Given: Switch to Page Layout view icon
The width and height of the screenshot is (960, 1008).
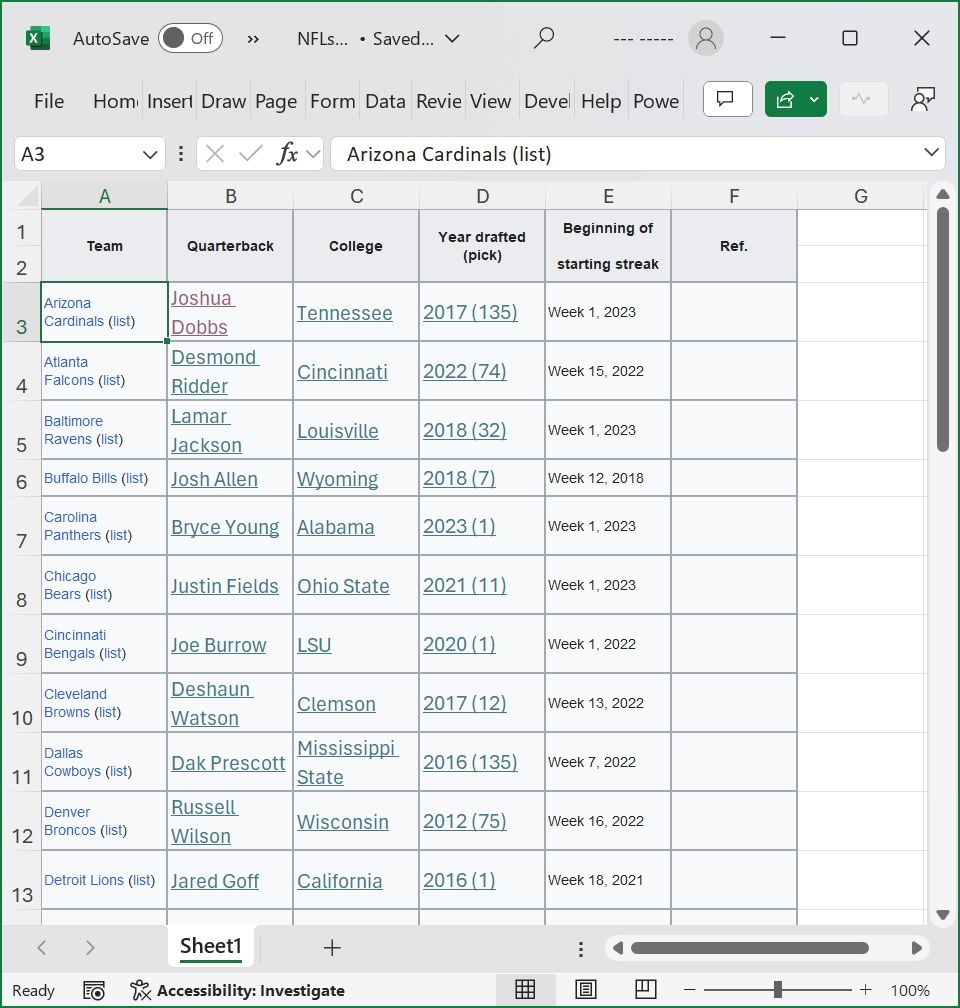Looking at the screenshot, I should coord(586,990).
